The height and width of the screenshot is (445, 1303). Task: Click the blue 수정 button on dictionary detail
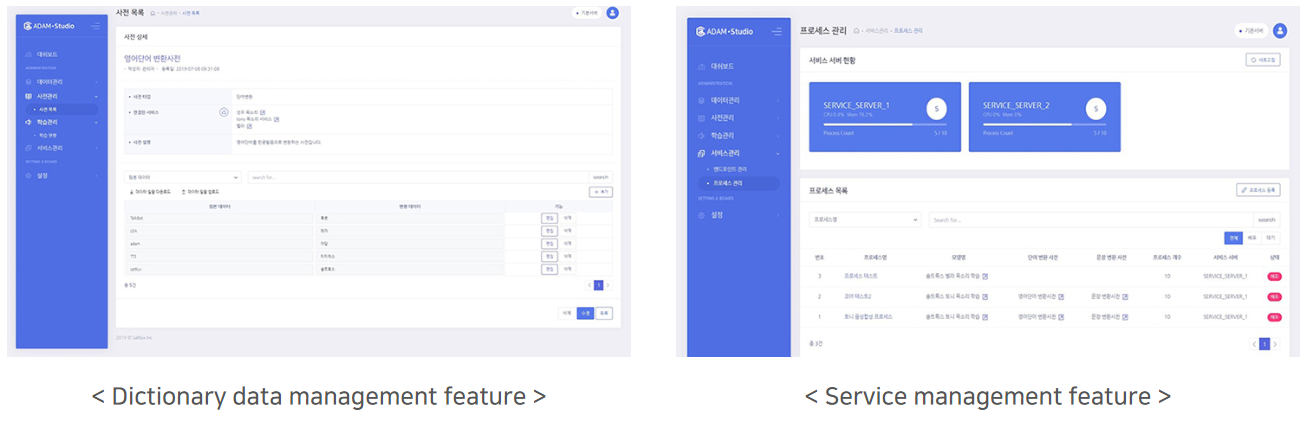point(585,313)
